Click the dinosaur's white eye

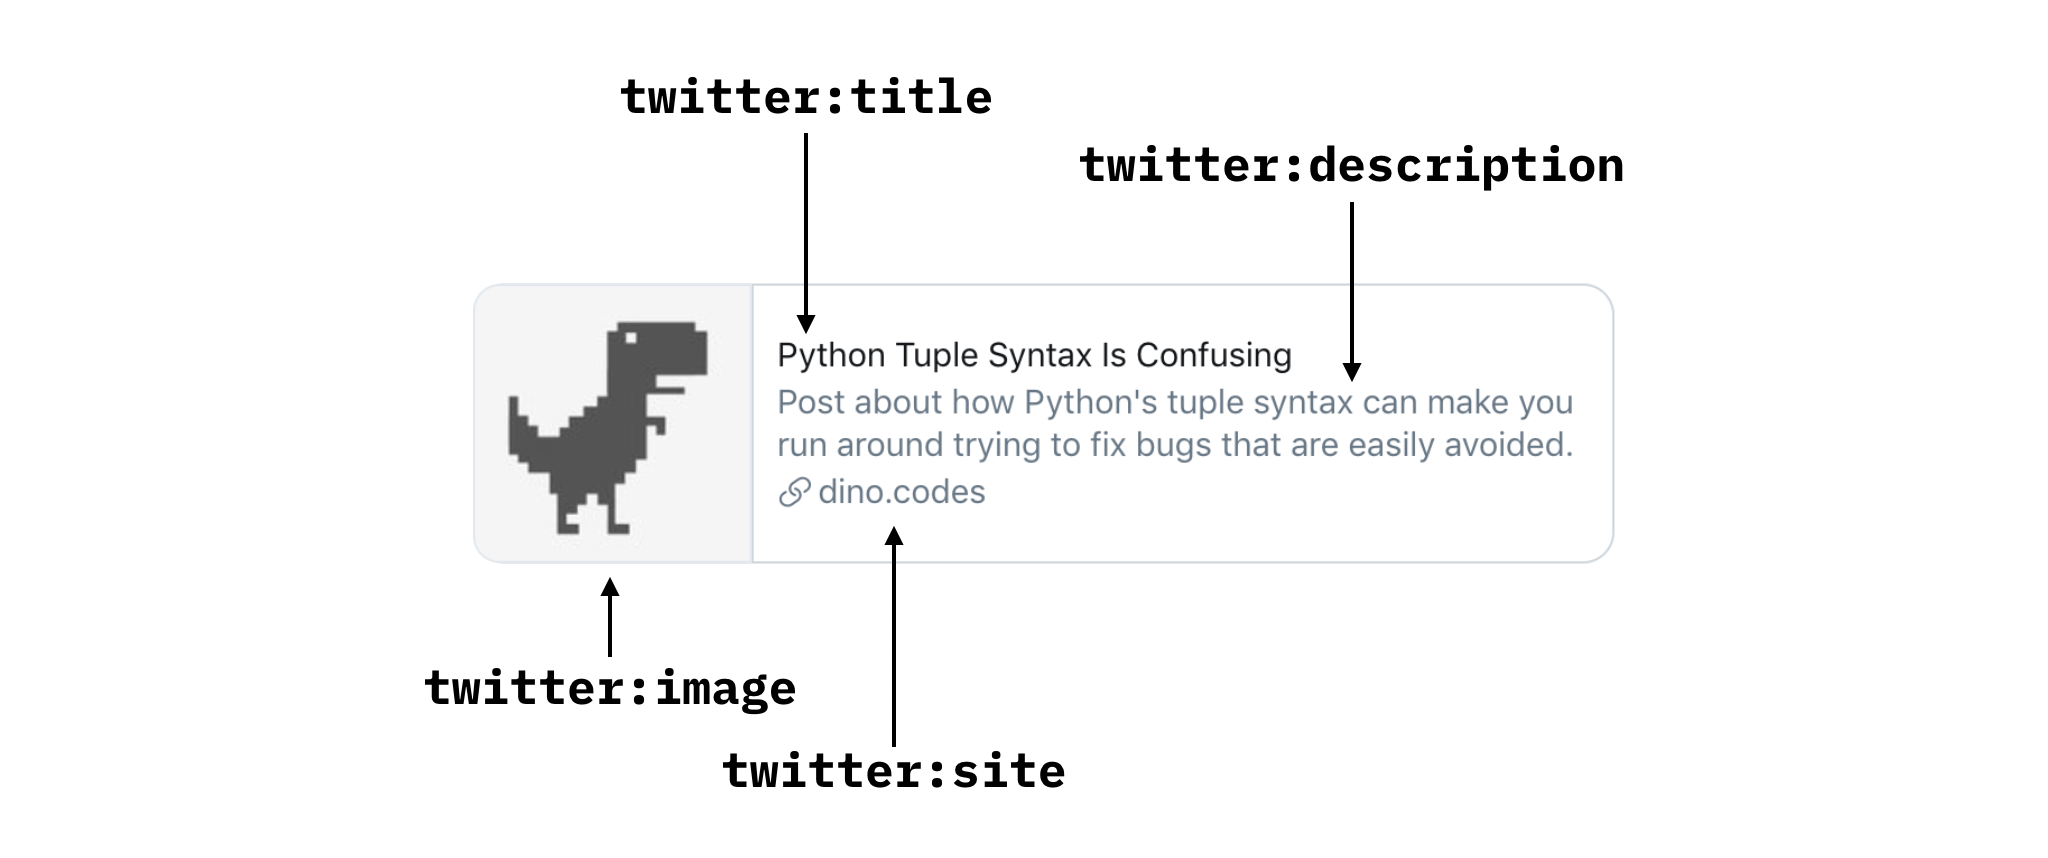[630, 338]
